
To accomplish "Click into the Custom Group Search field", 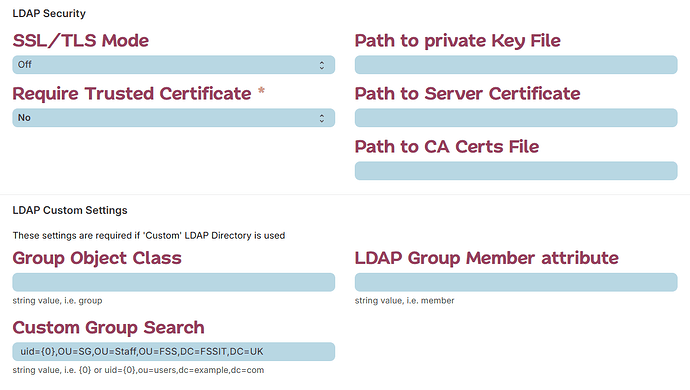I will point(173,352).
